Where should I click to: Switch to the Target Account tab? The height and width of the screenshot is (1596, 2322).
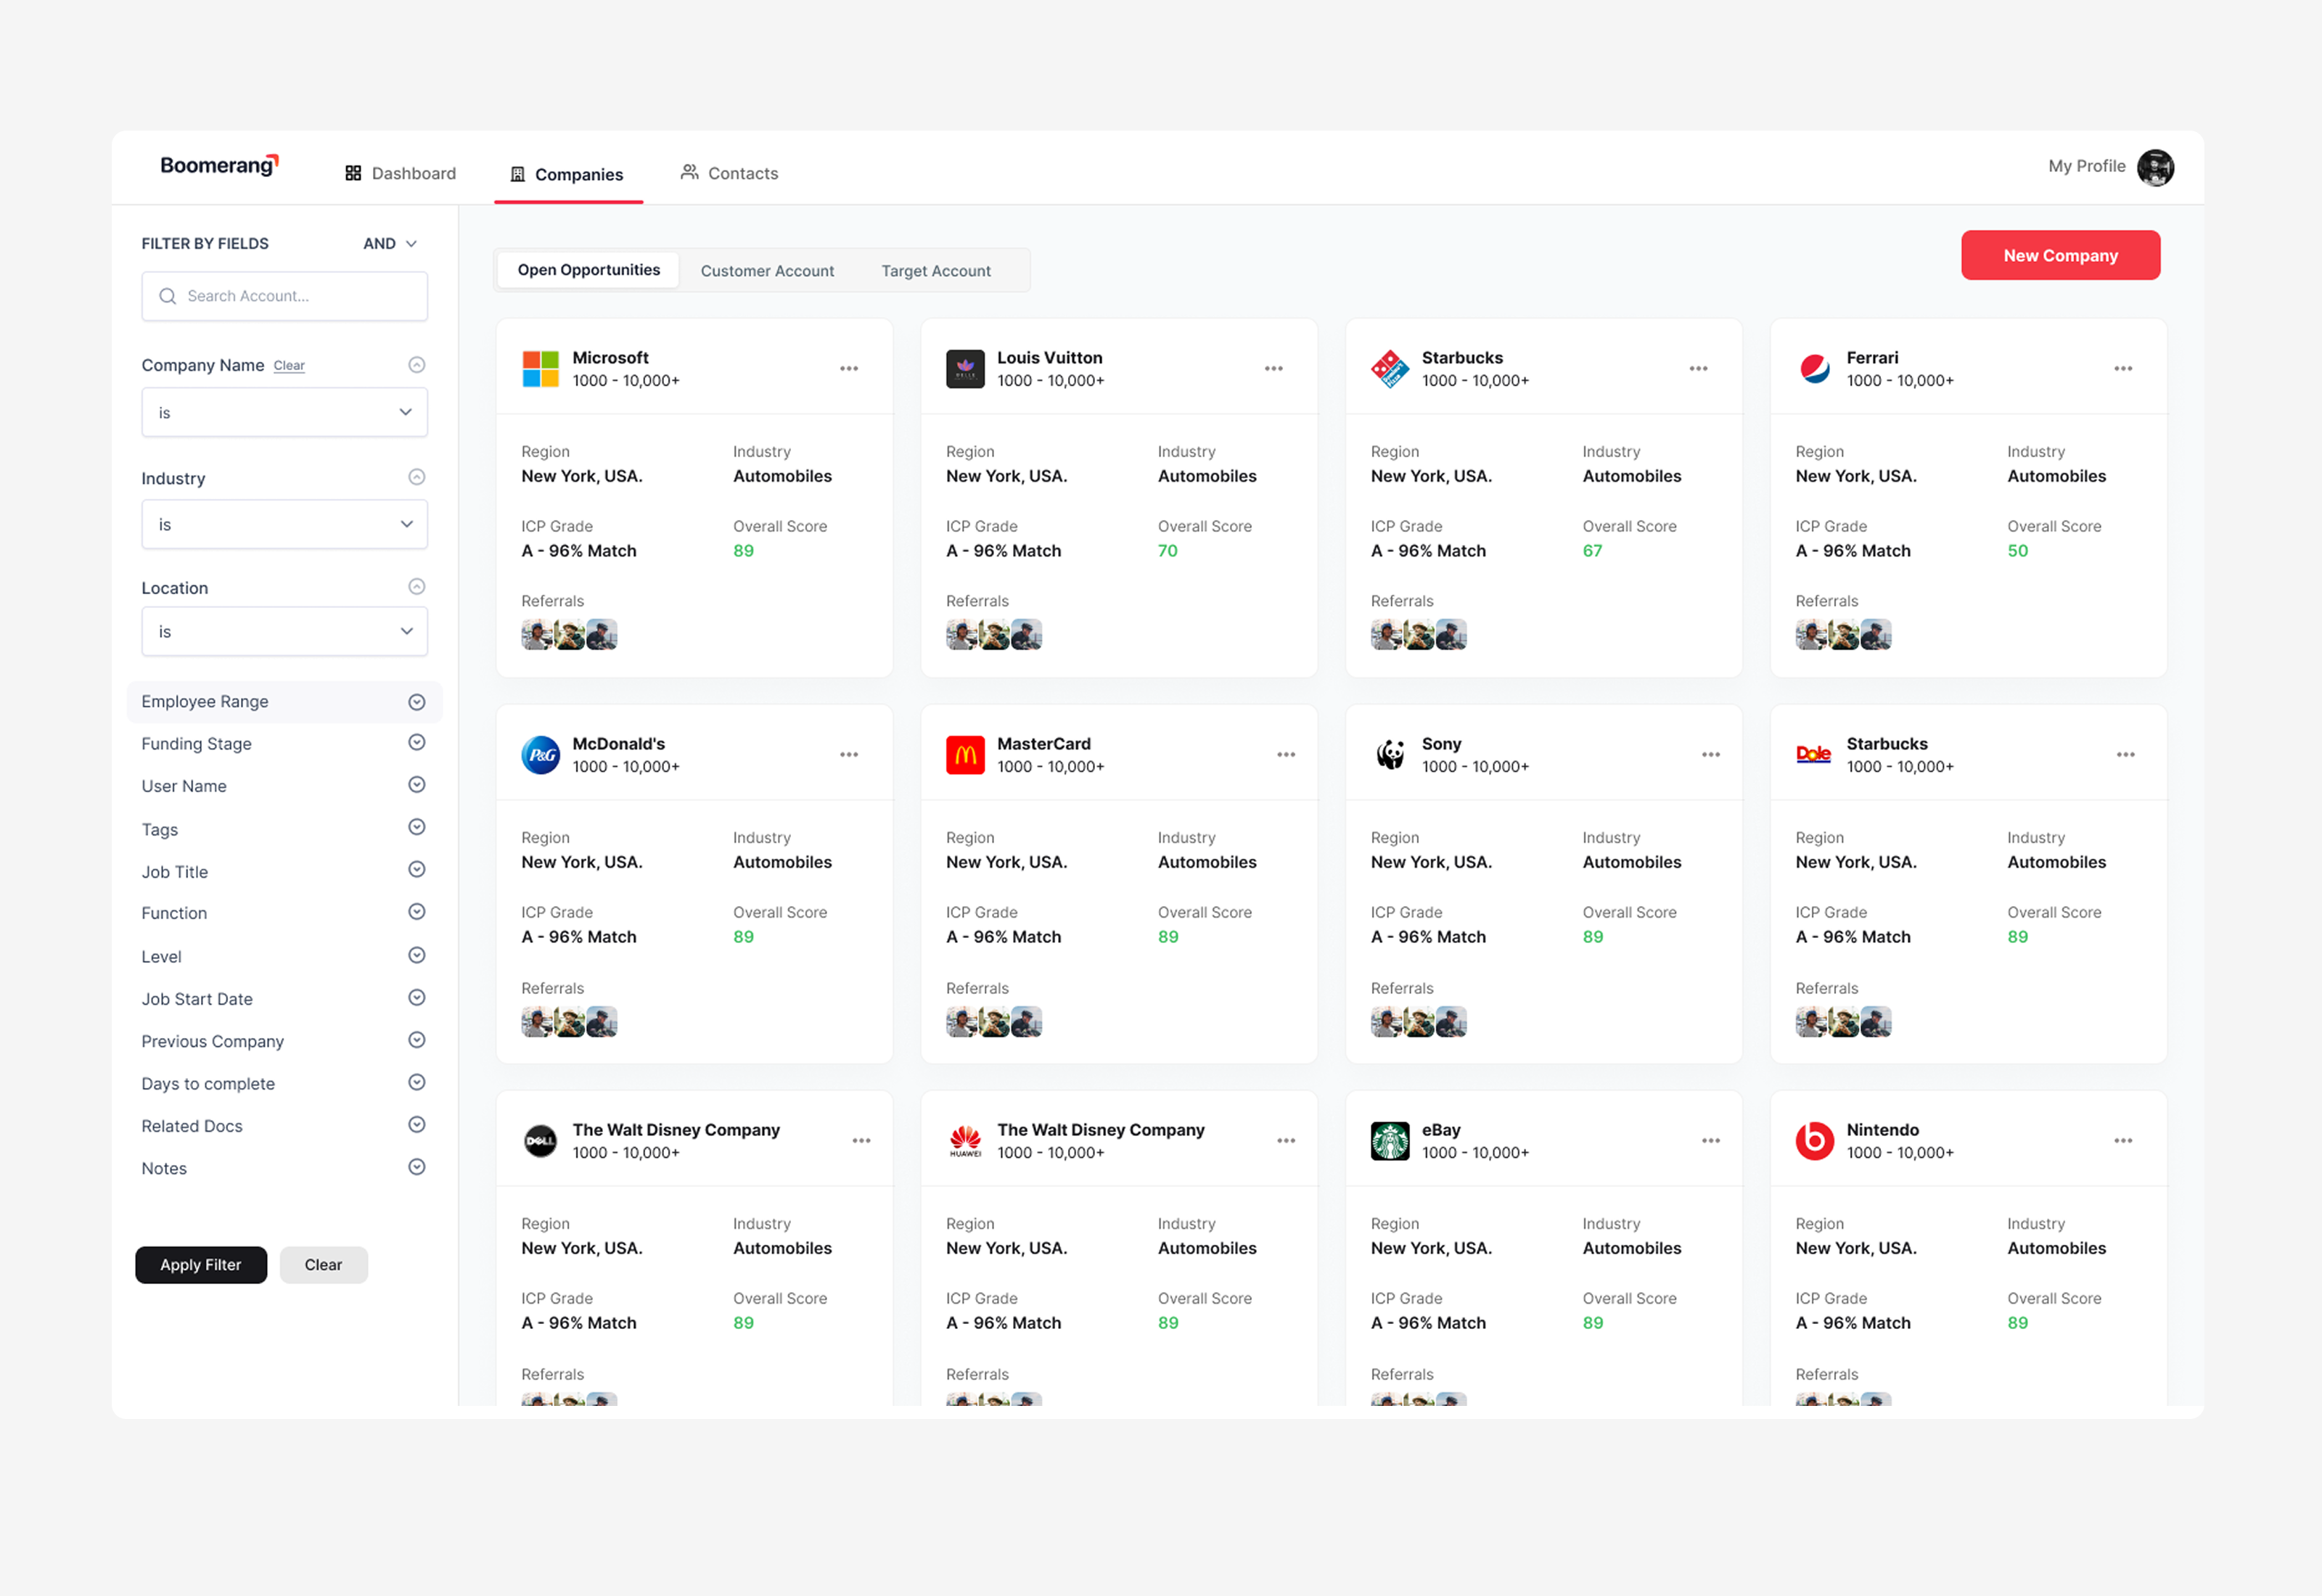click(x=936, y=271)
